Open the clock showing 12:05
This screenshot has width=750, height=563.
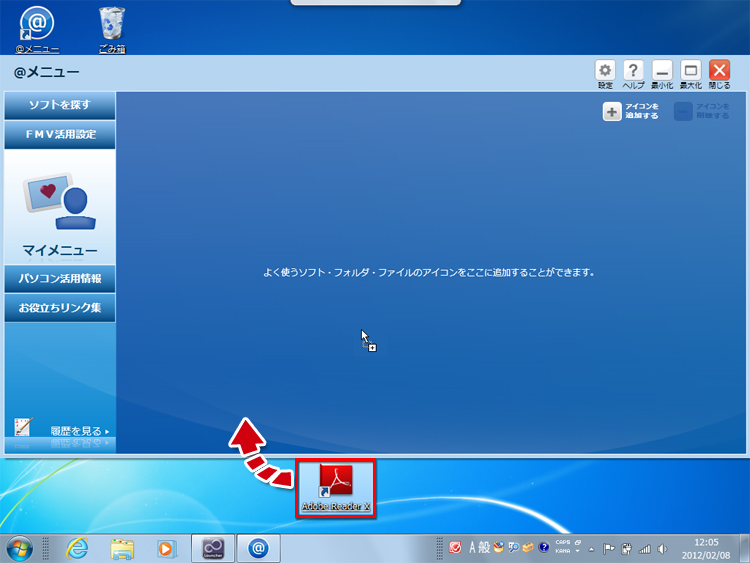tap(706, 549)
